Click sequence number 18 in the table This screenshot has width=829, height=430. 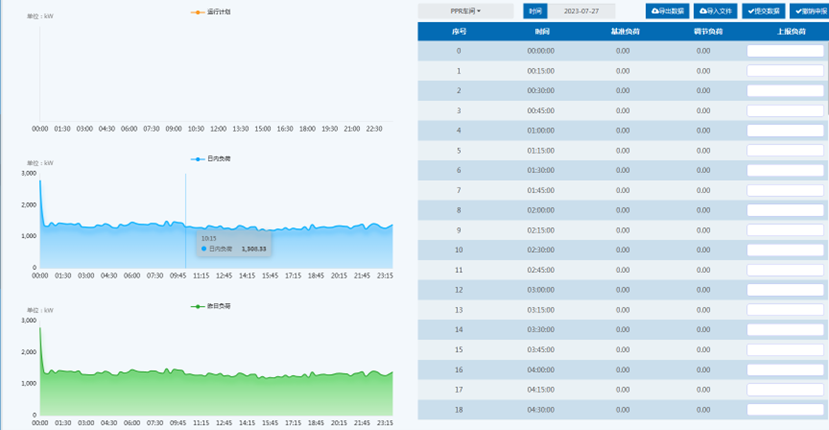459,409
